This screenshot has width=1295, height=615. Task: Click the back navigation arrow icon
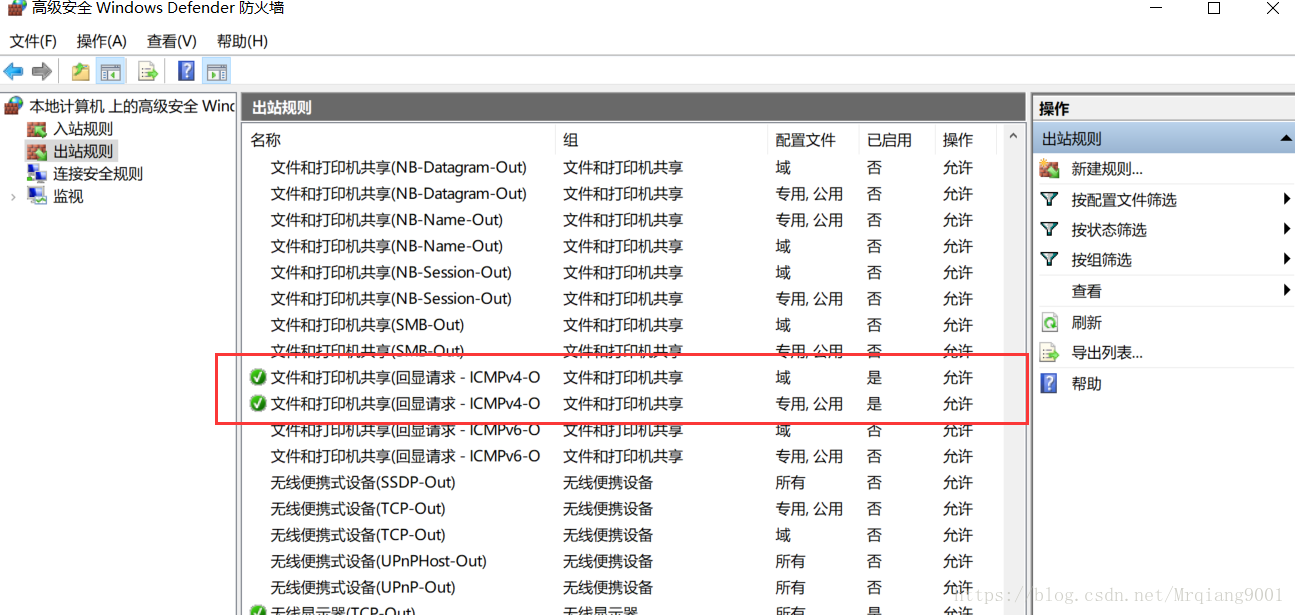[x=14, y=70]
